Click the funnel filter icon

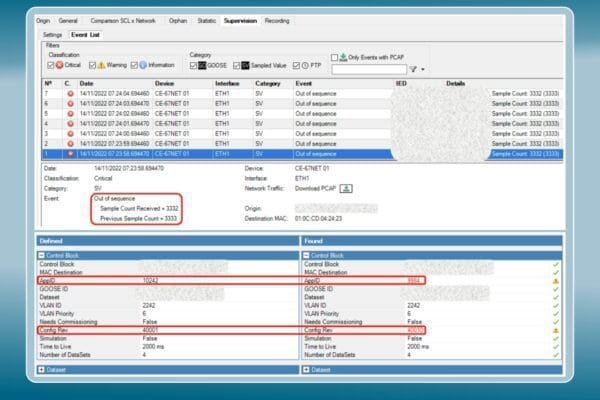tap(413, 69)
